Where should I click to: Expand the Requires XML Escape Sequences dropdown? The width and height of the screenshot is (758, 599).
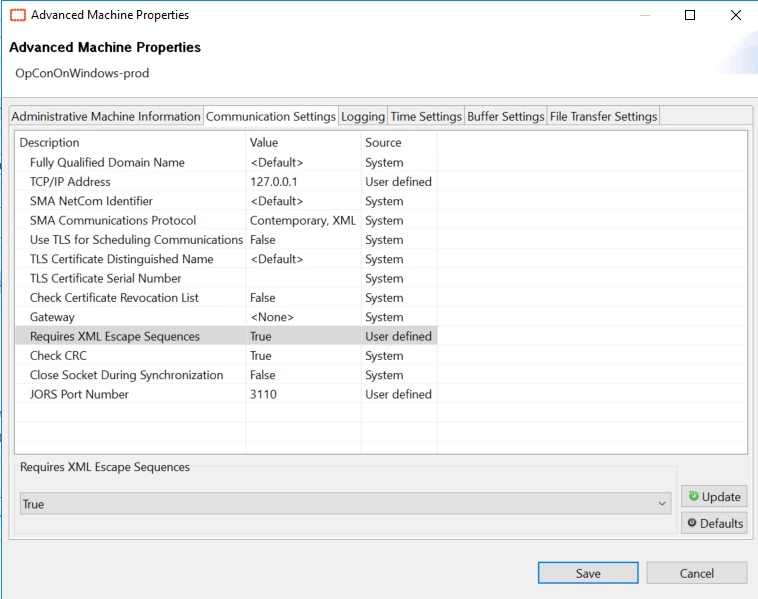[662, 504]
